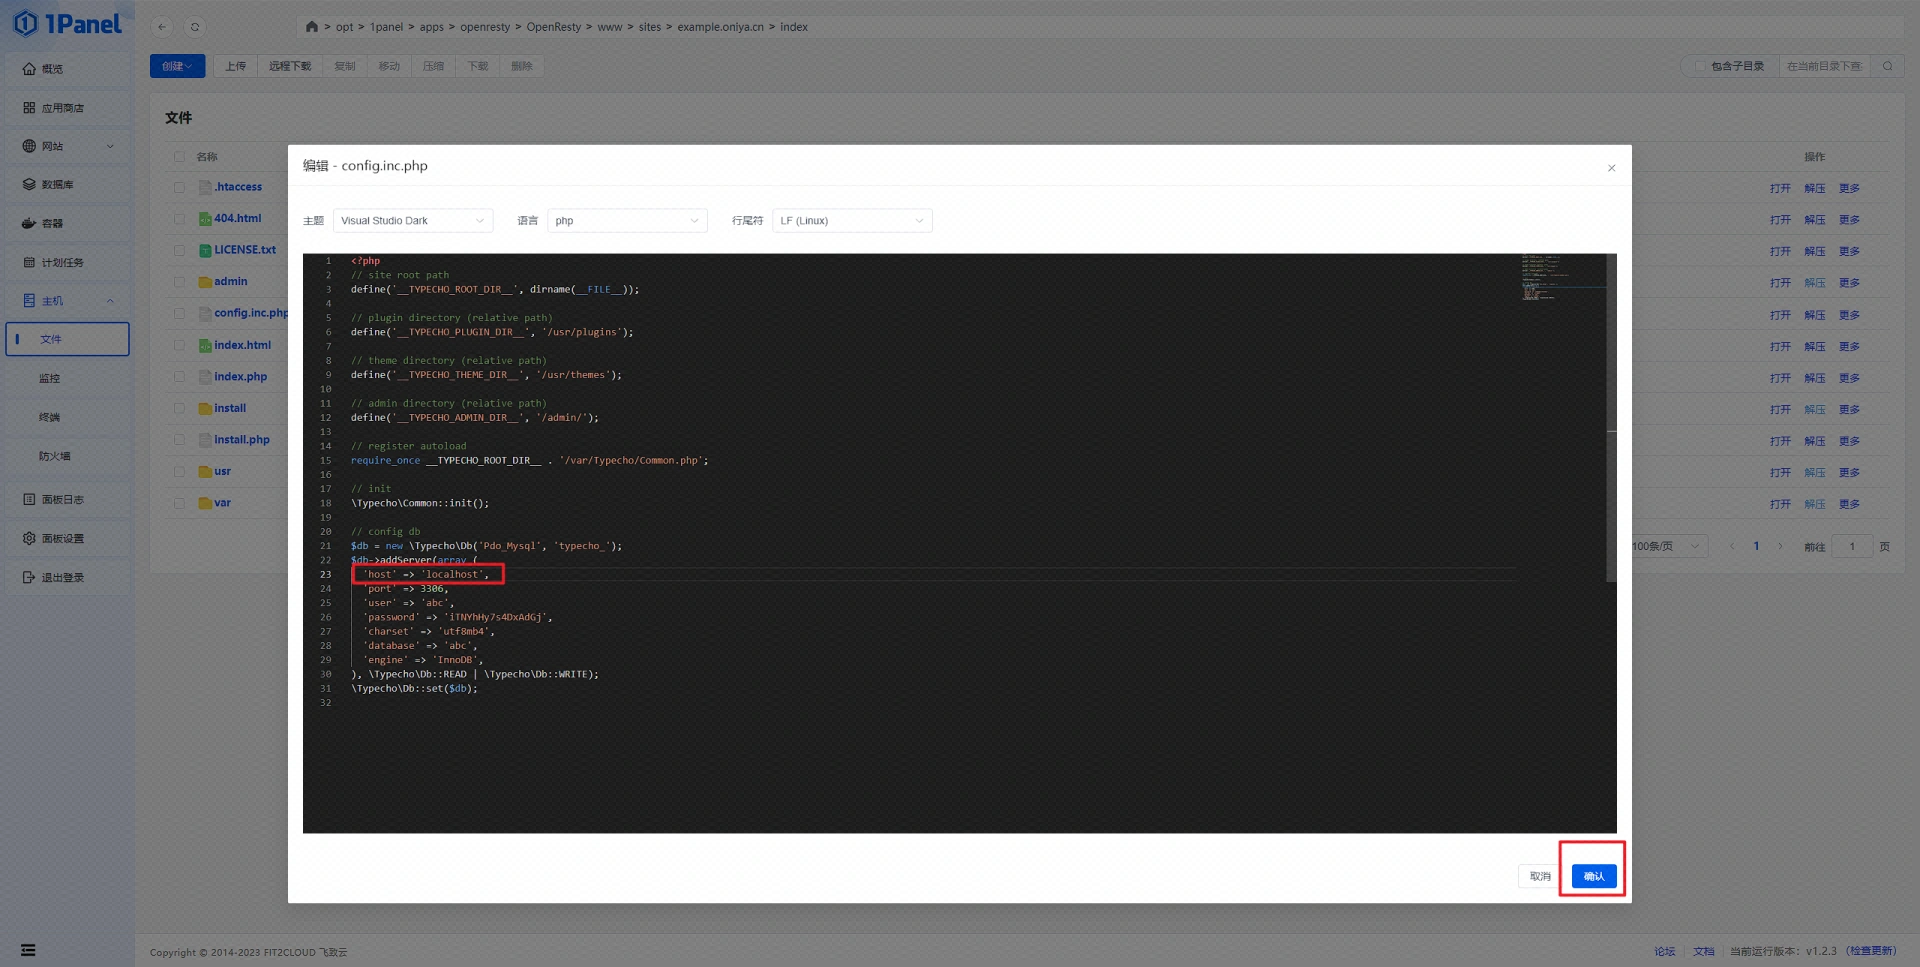Refresh the file list with reload icon
This screenshot has height=967, width=1920.
[195, 27]
